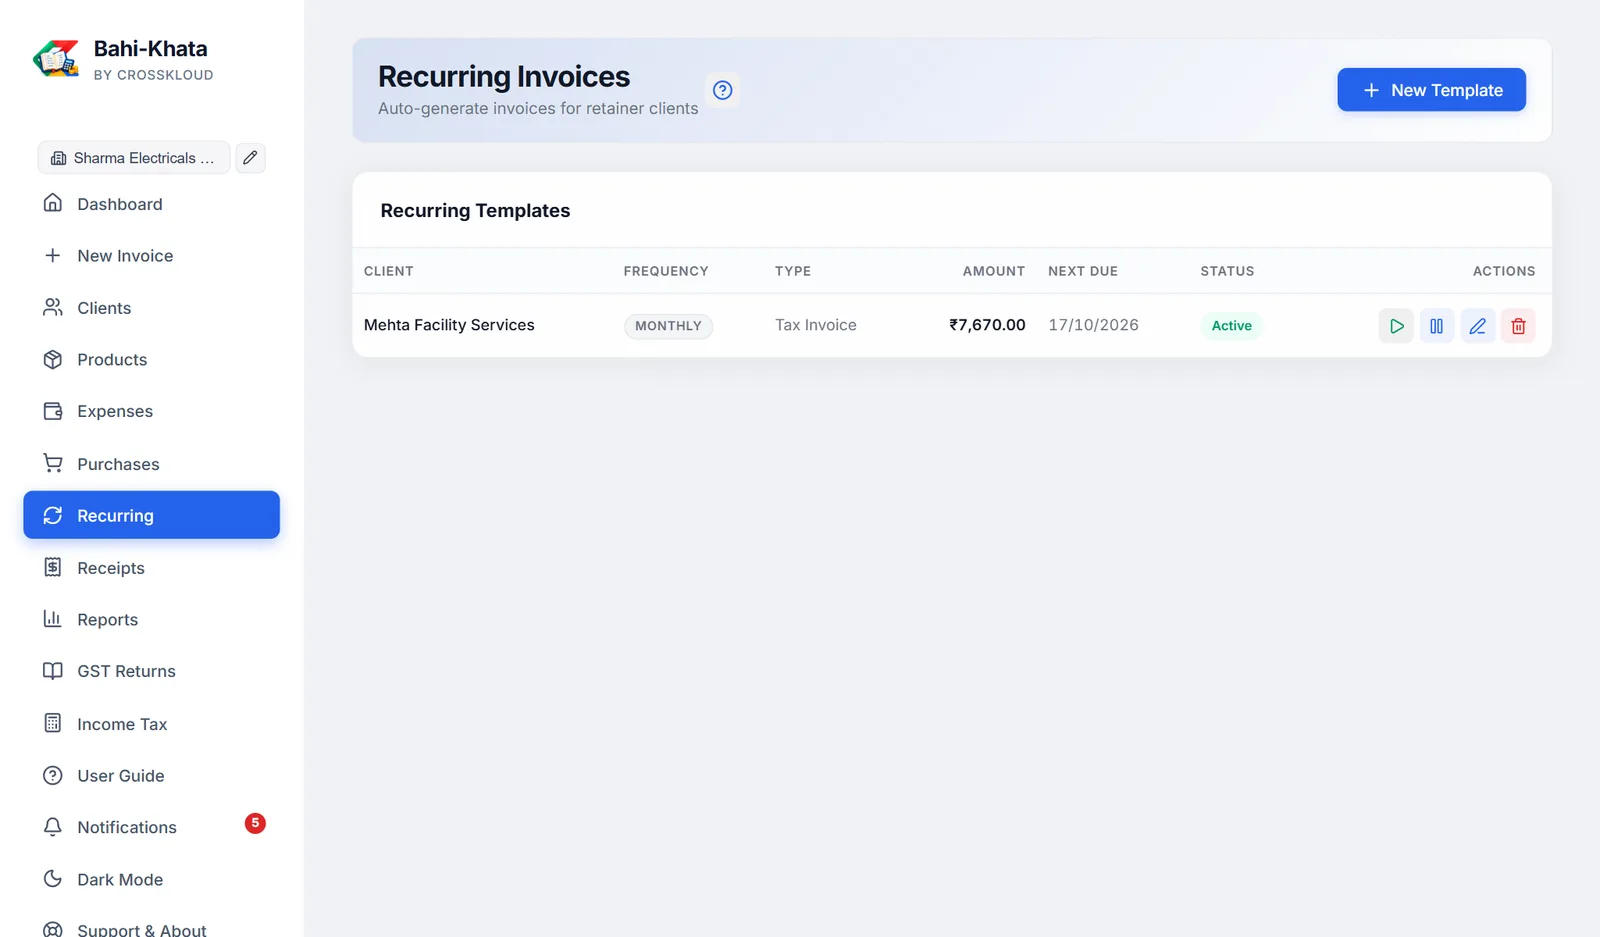Viewport: 1600px width, 937px height.
Task: Pause the Mehta Facility Services template
Action: pyautogui.click(x=1437, y=326)
